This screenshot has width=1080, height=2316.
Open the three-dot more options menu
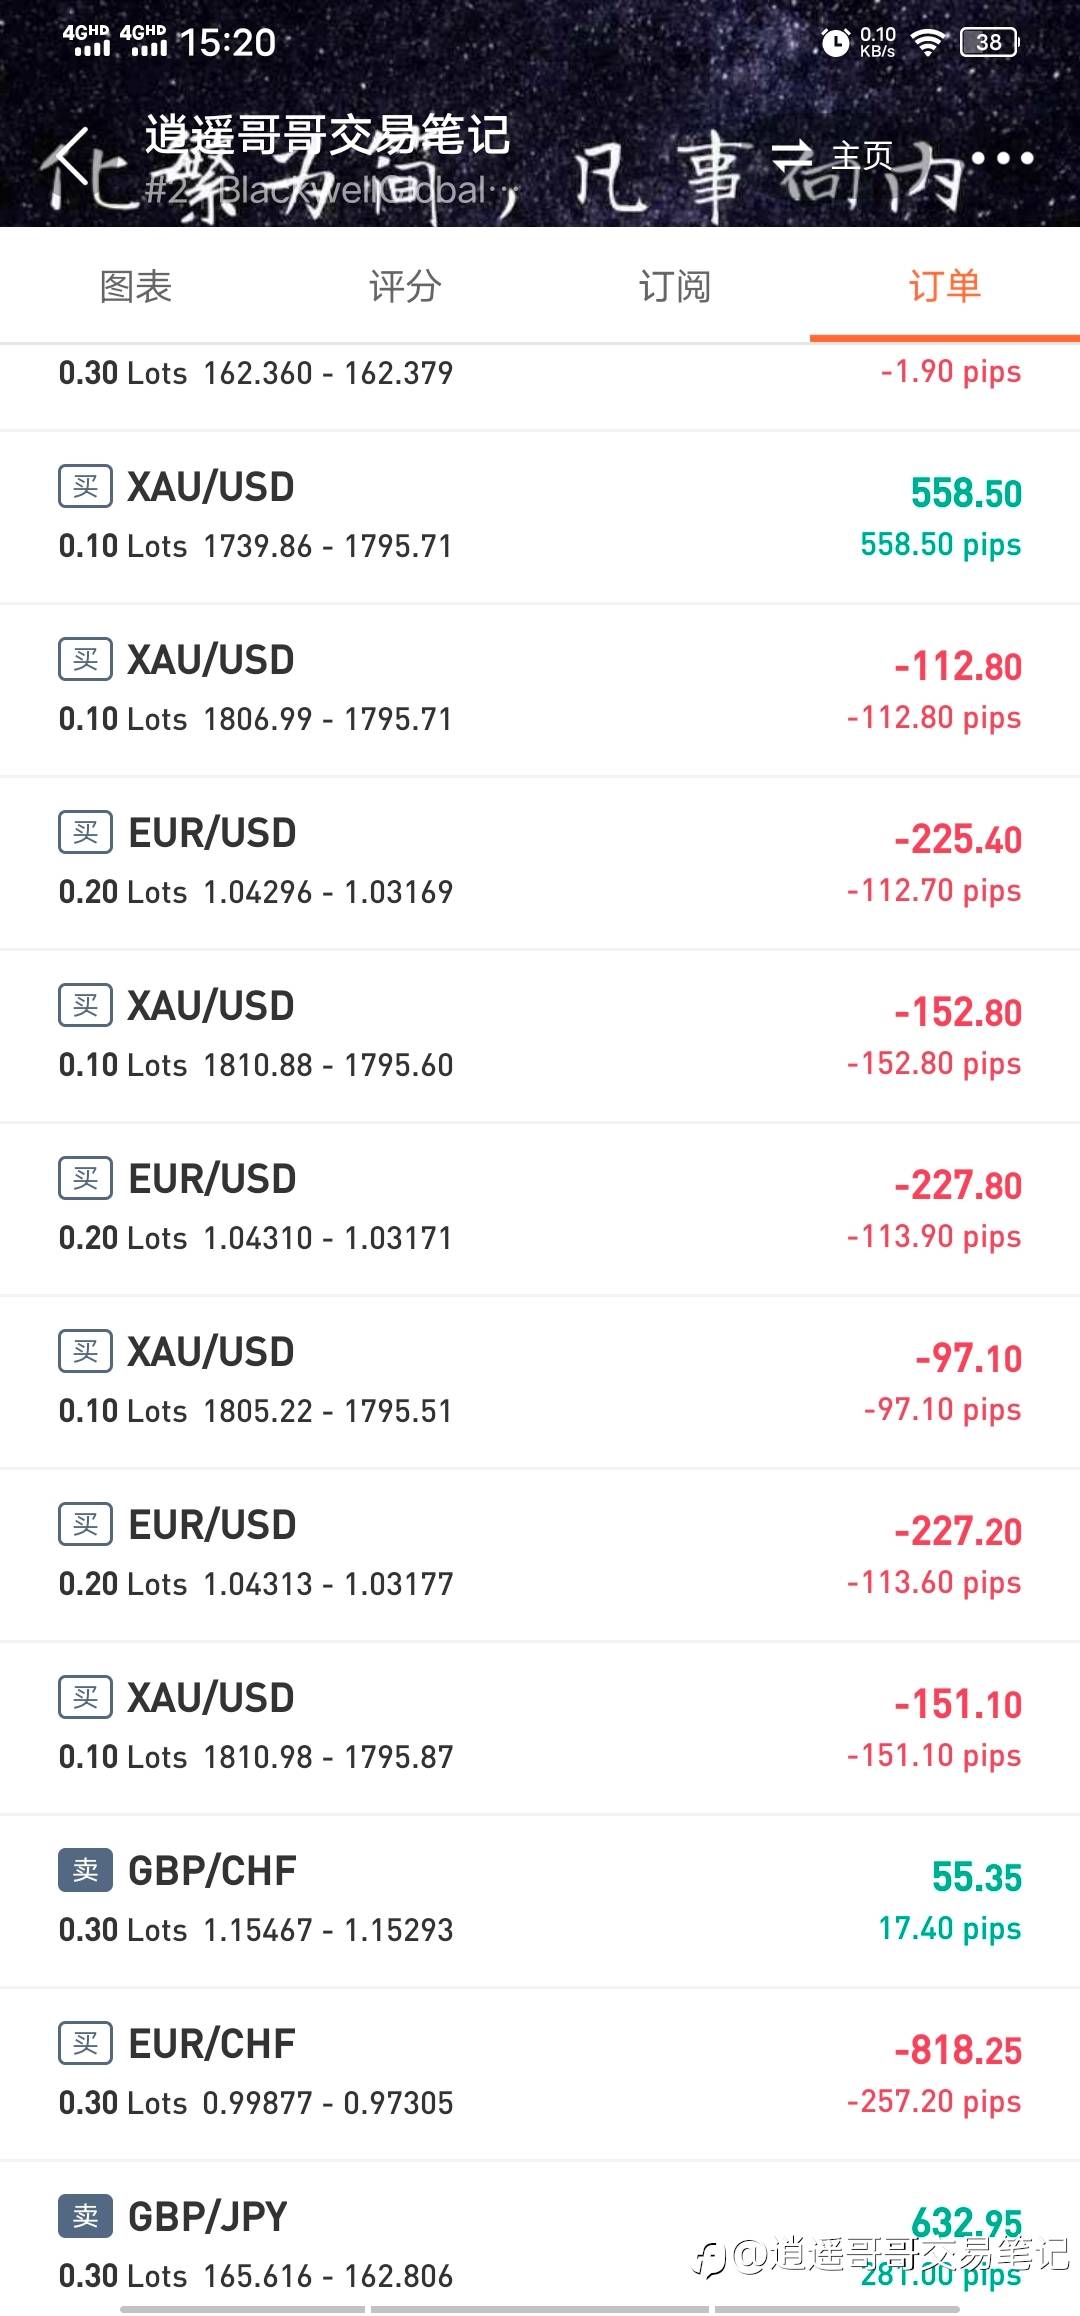1001,158
